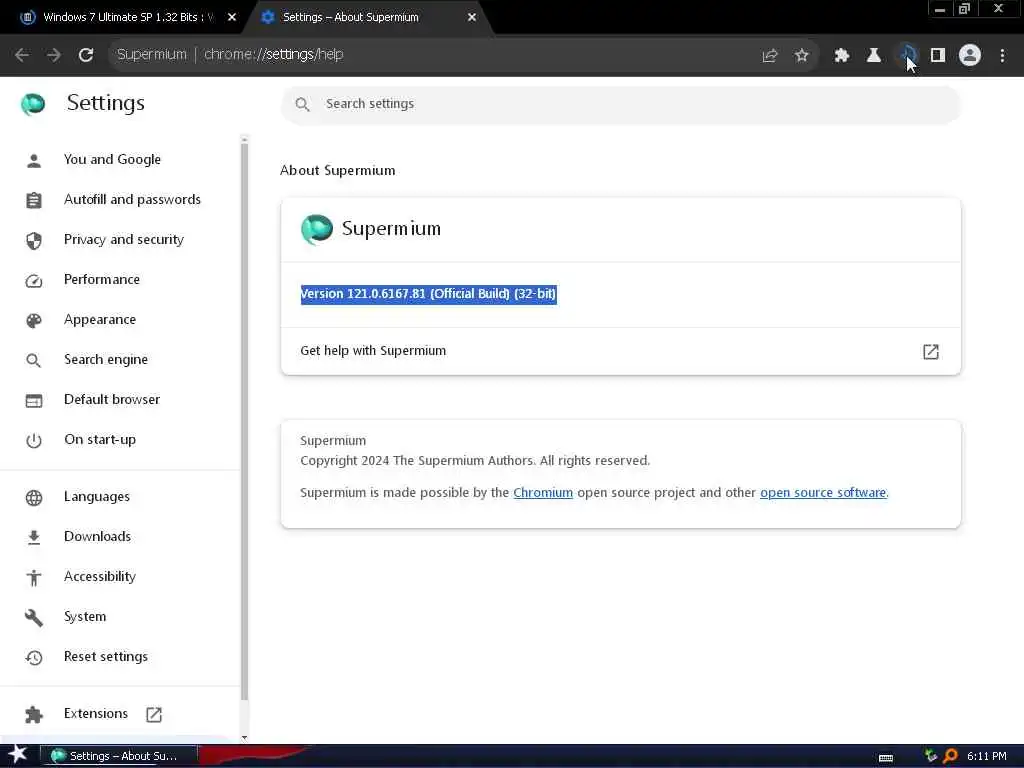Open the Extensions puzzle icon in toolbar
Image resolution: width=1024 pixels, height=768 pixels.
pyautogui.click(x=842, y=56)
